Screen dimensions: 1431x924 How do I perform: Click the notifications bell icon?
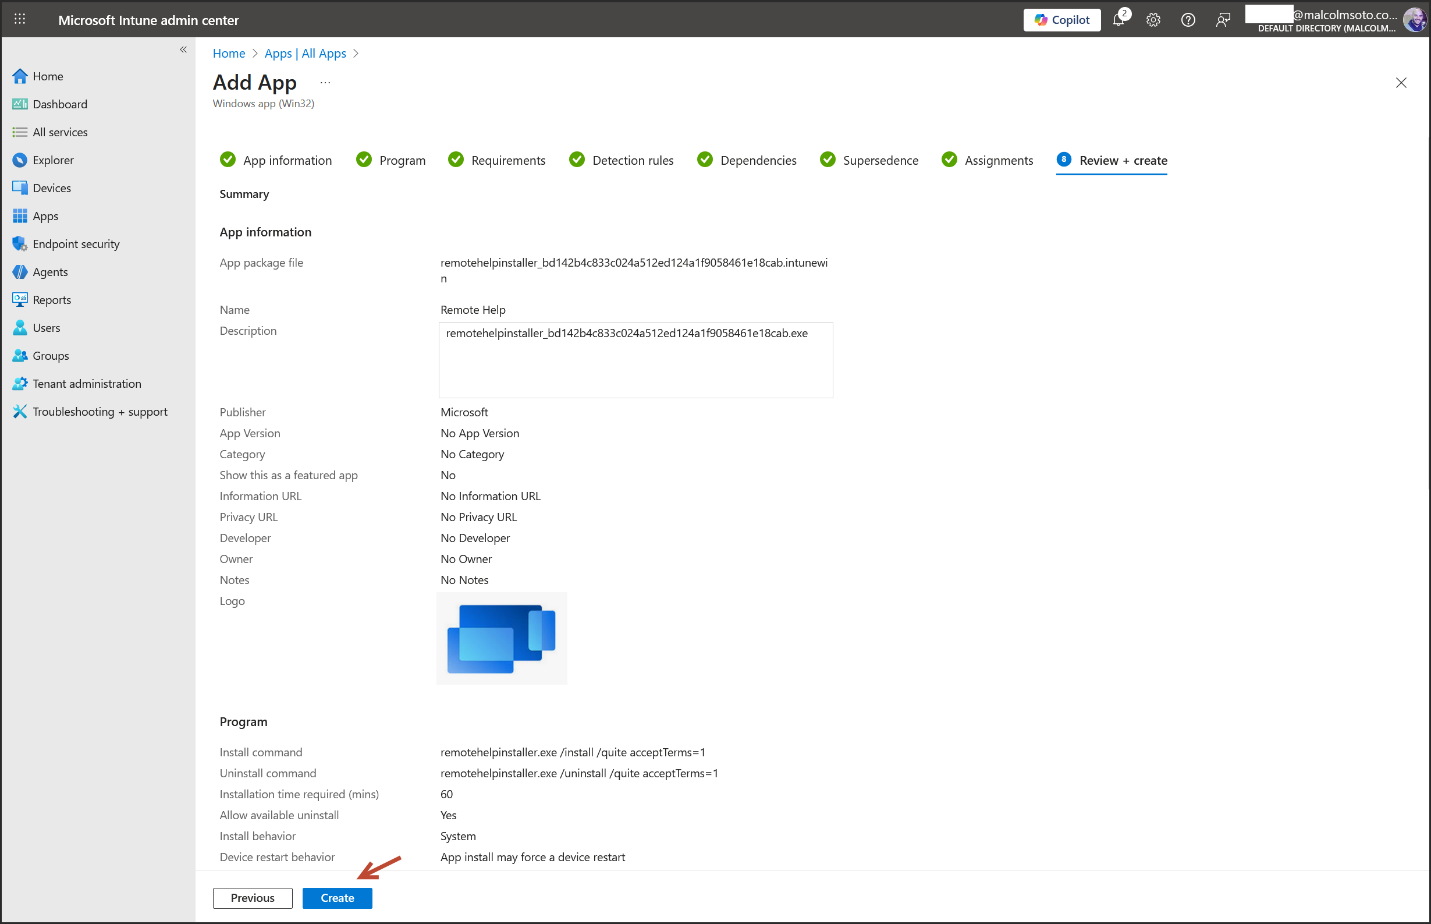pos(1119,20)
